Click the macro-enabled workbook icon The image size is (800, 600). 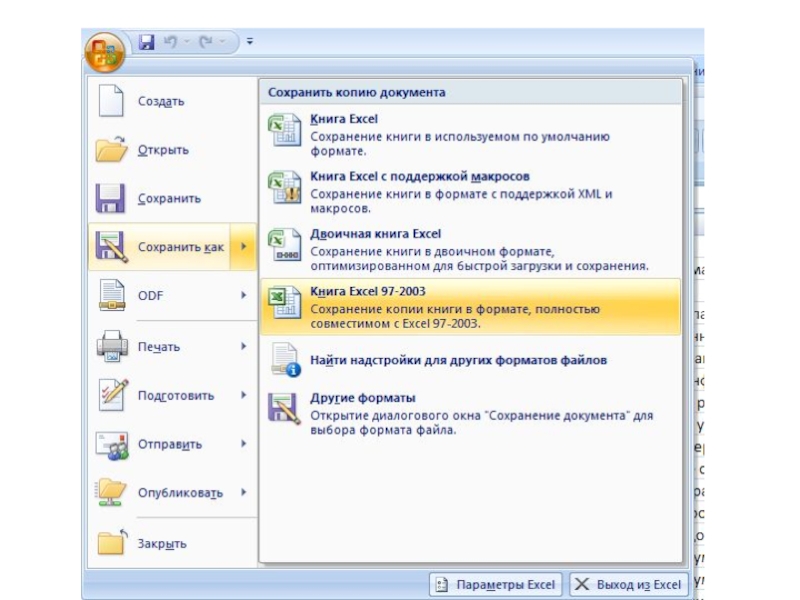coord(285,187)
